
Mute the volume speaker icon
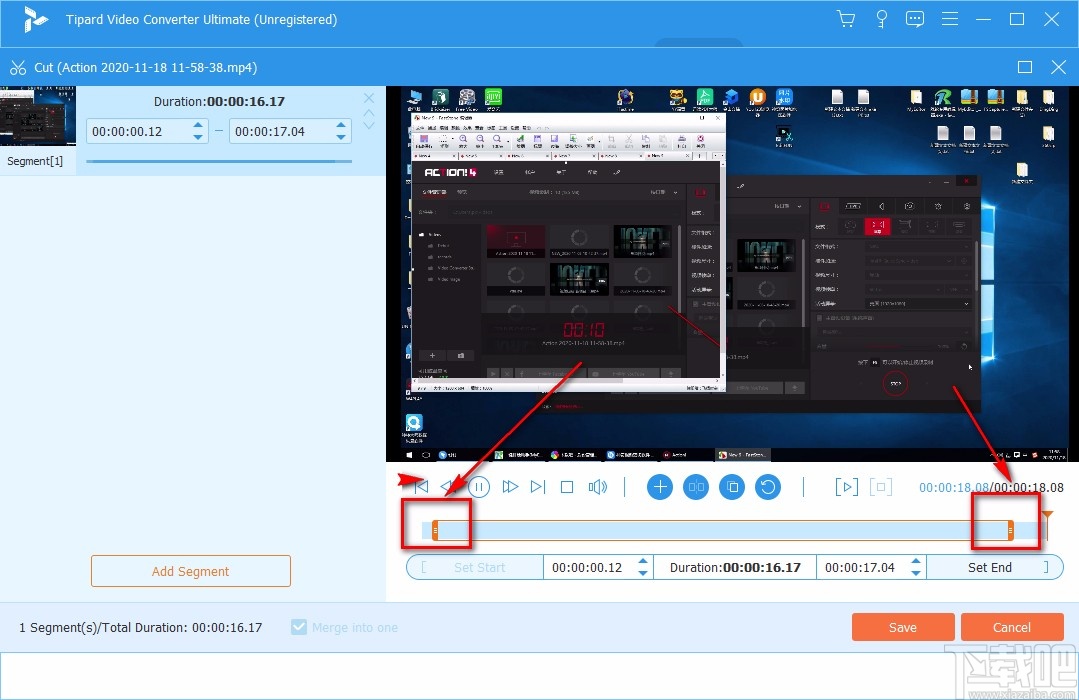[597, 487]
